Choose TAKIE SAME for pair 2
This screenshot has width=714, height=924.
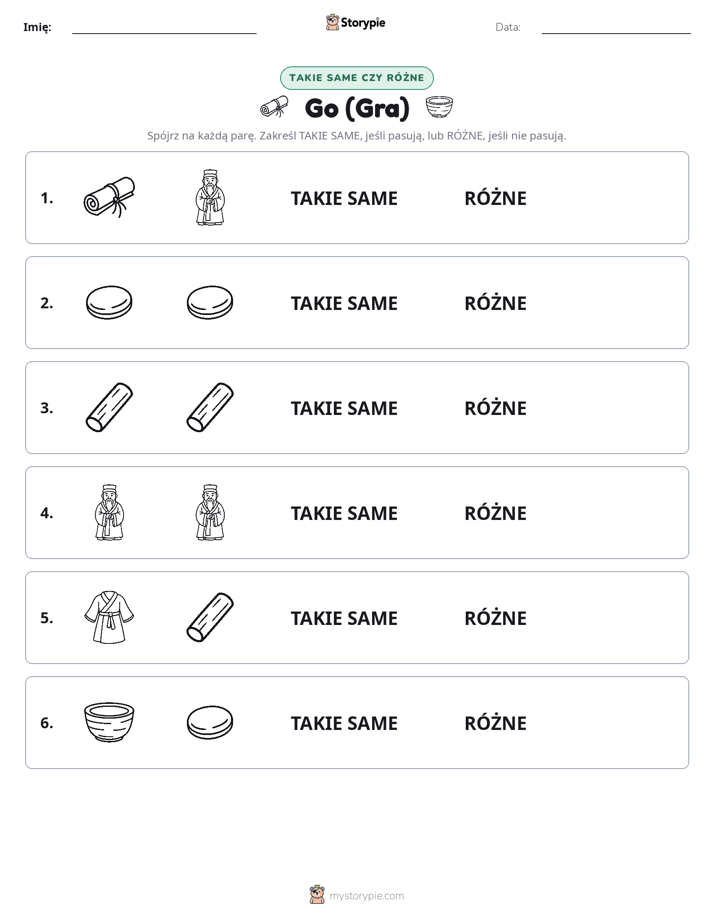344,303
